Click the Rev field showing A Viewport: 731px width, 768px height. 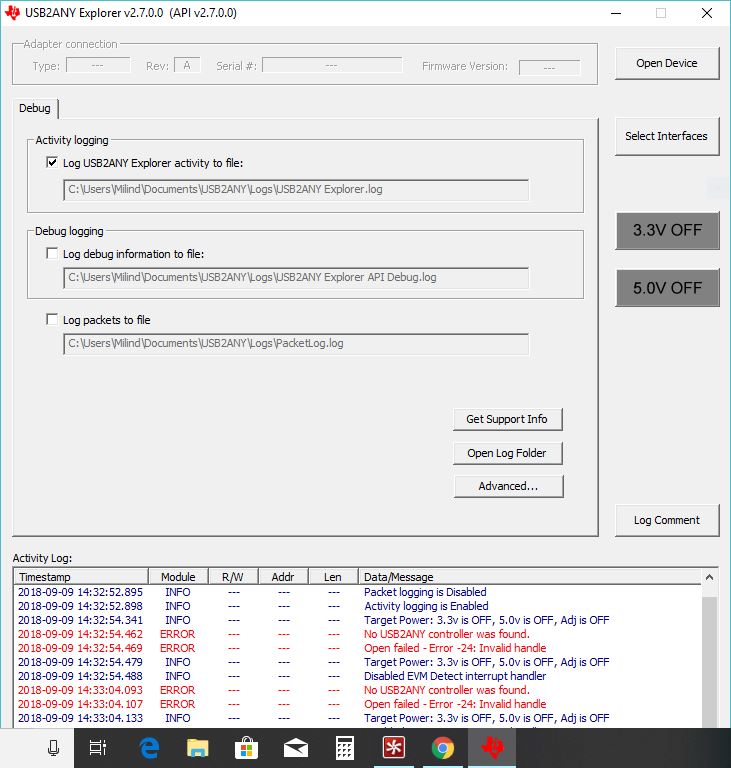coord(187,65)
